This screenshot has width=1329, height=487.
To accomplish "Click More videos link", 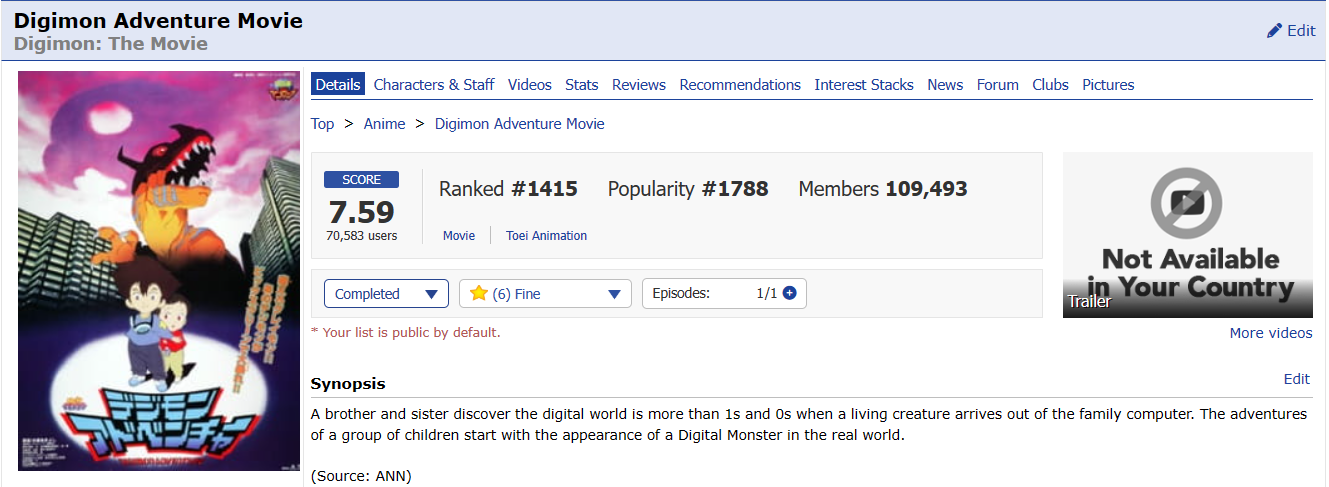I will (1271, 333).
